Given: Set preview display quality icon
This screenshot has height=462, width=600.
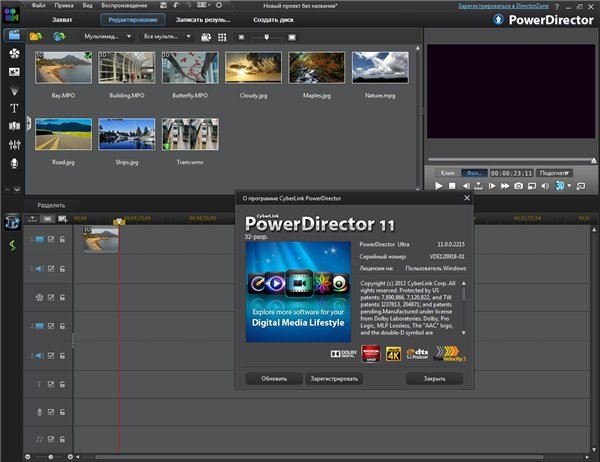Looking at the screenshot, I should tap(532, 186).
